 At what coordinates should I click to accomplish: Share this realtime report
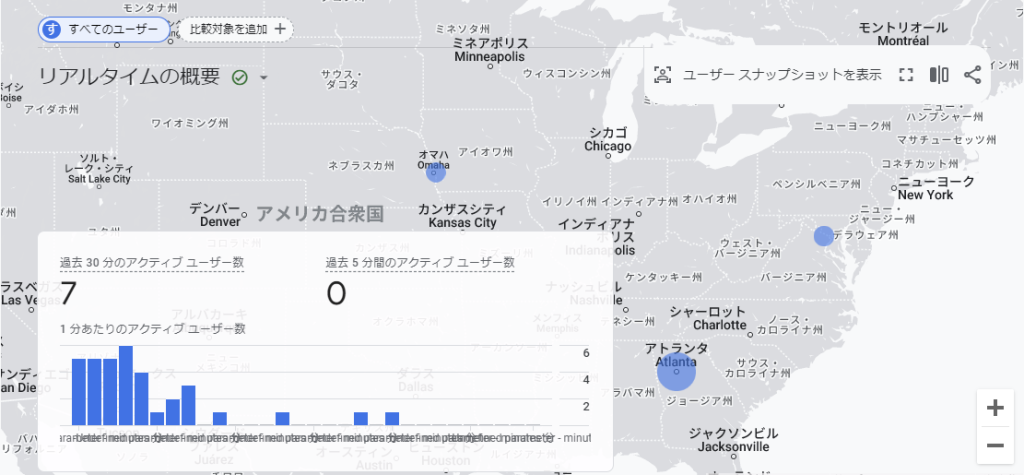tap(972, 75)
